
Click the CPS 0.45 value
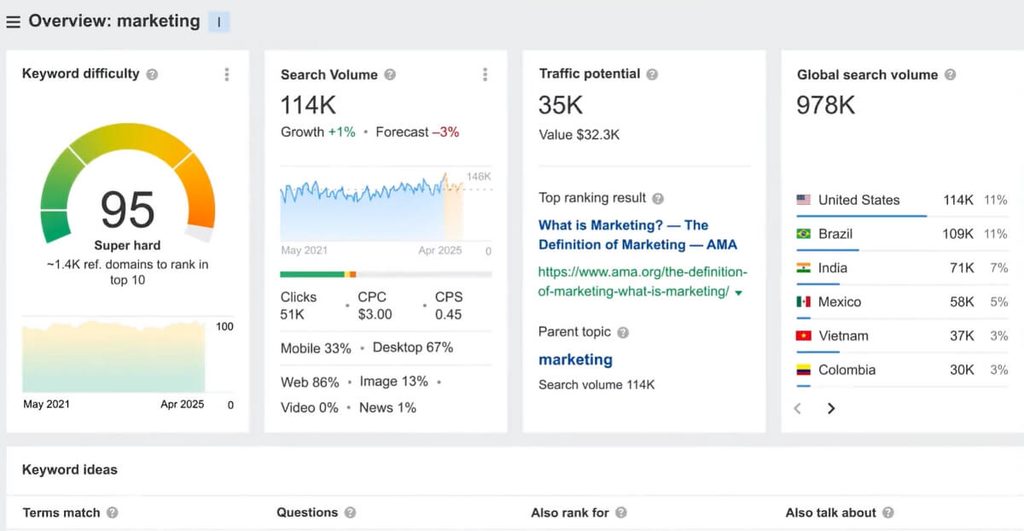[x=449, y=306]
